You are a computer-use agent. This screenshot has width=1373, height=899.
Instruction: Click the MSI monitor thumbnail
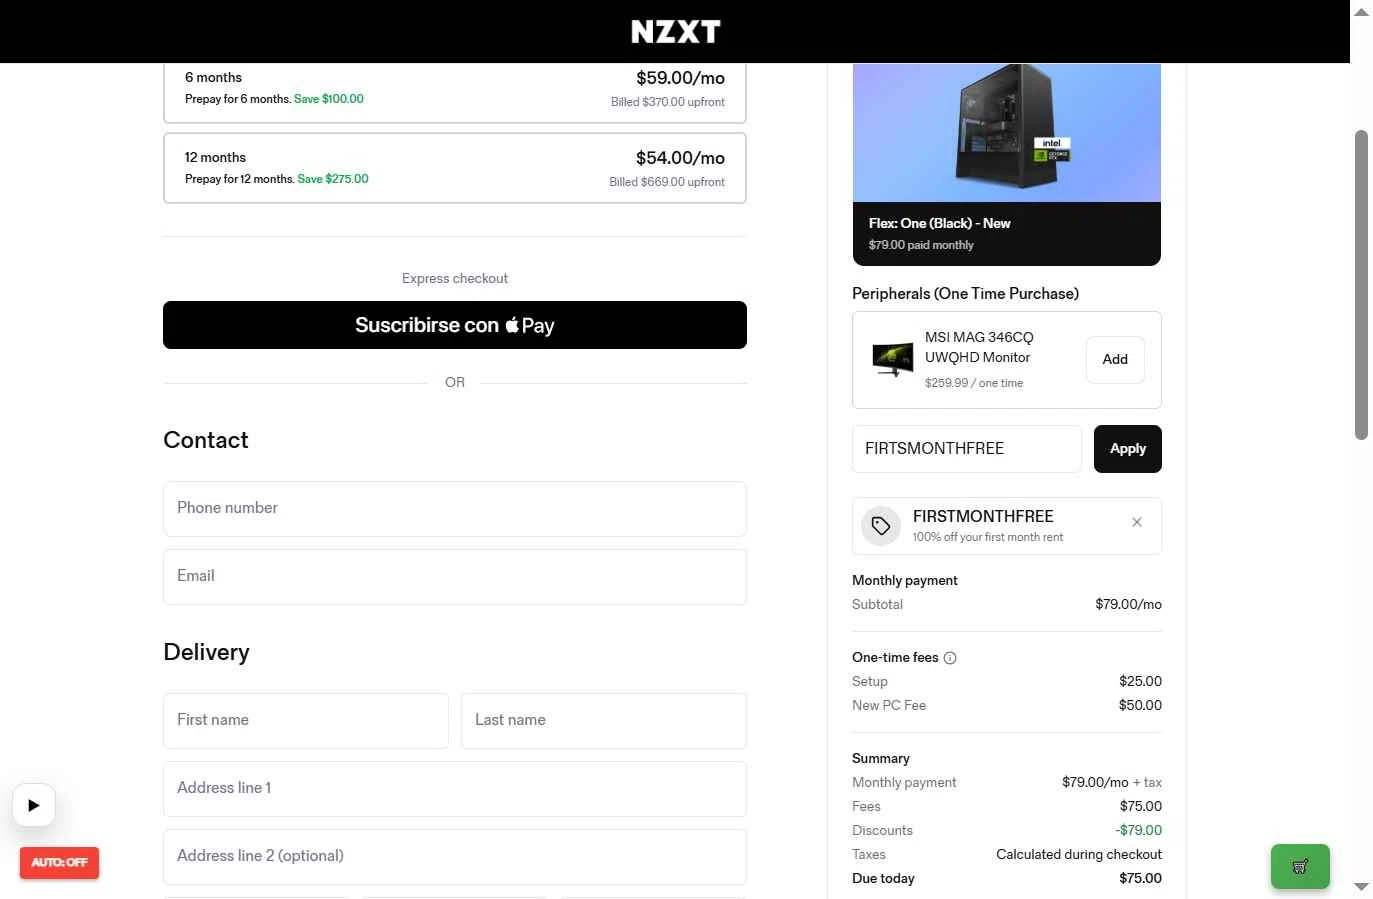pos(893,359)
